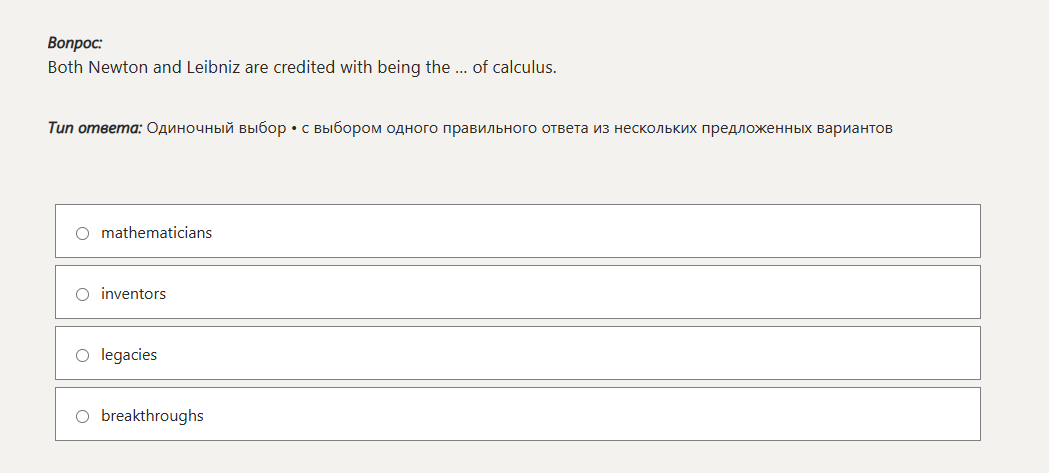1049x473 pixels.
Task: Click the word "Leibniz" in the question
Action: [x=213, y=68]
